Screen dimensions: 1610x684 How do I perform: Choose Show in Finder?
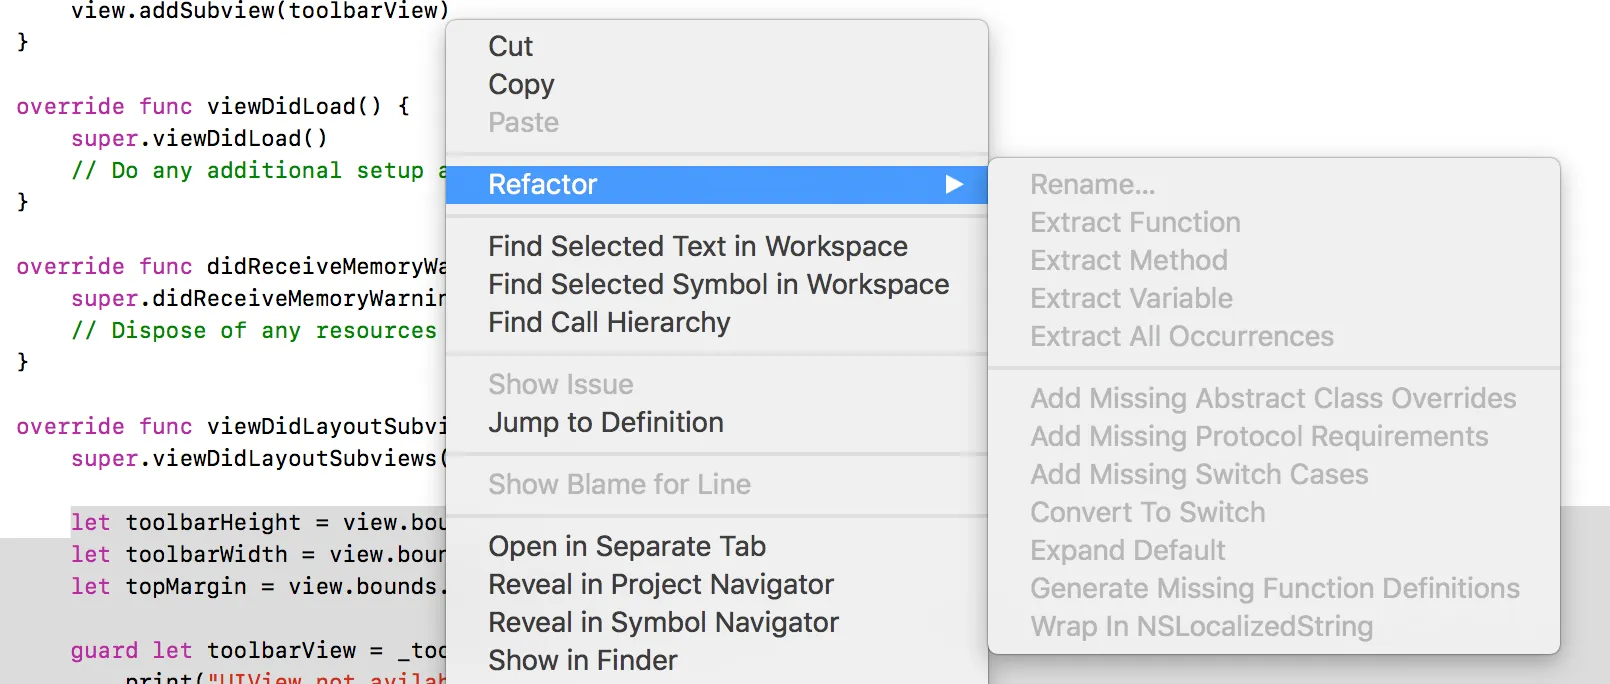[582, 660]
